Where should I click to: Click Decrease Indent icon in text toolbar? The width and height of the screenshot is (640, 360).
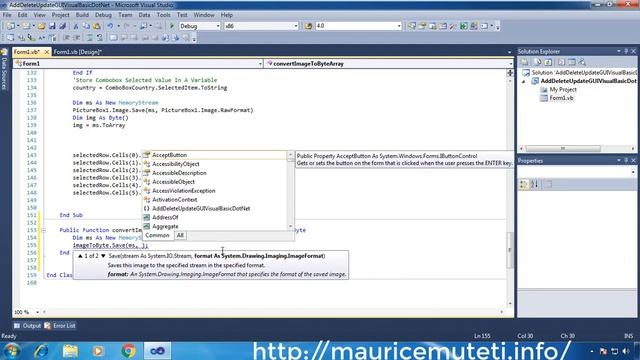(x=66, y=38)
